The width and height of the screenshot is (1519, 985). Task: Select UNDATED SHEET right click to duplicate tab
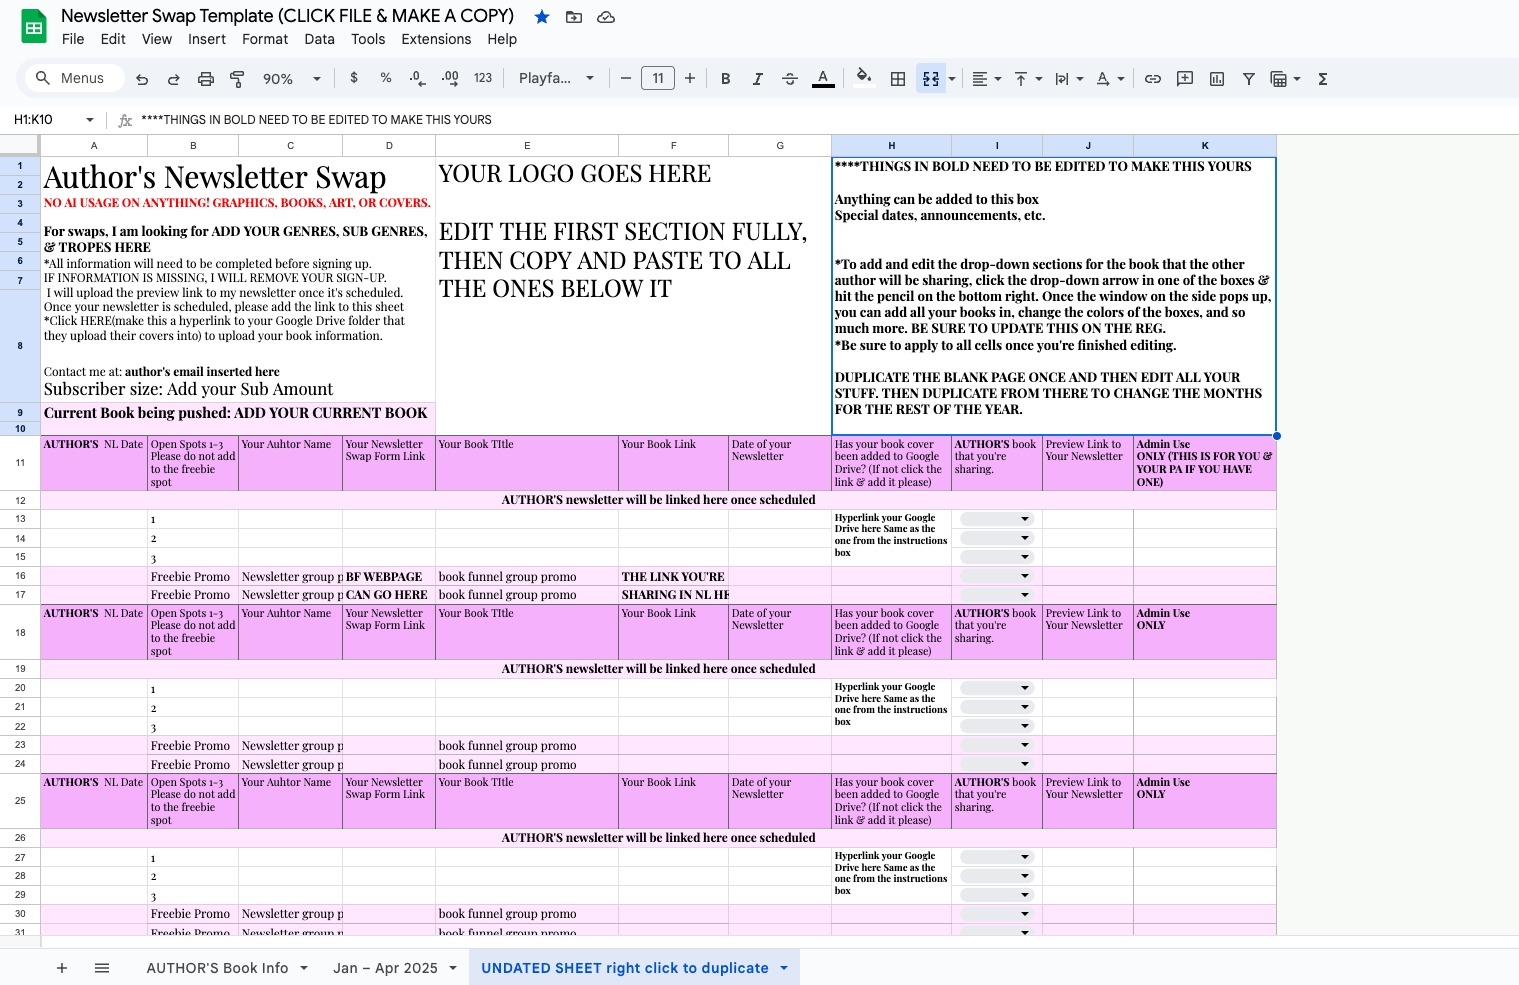click(625, 968)
